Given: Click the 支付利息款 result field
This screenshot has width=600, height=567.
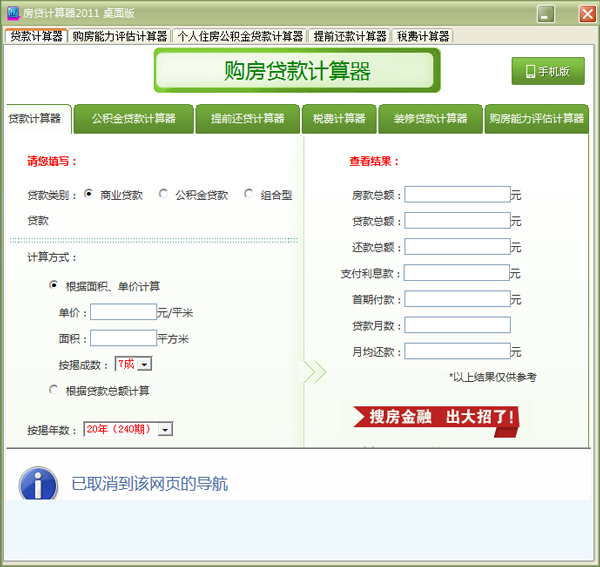Looking at the screenshot, I should pos(457,272).
